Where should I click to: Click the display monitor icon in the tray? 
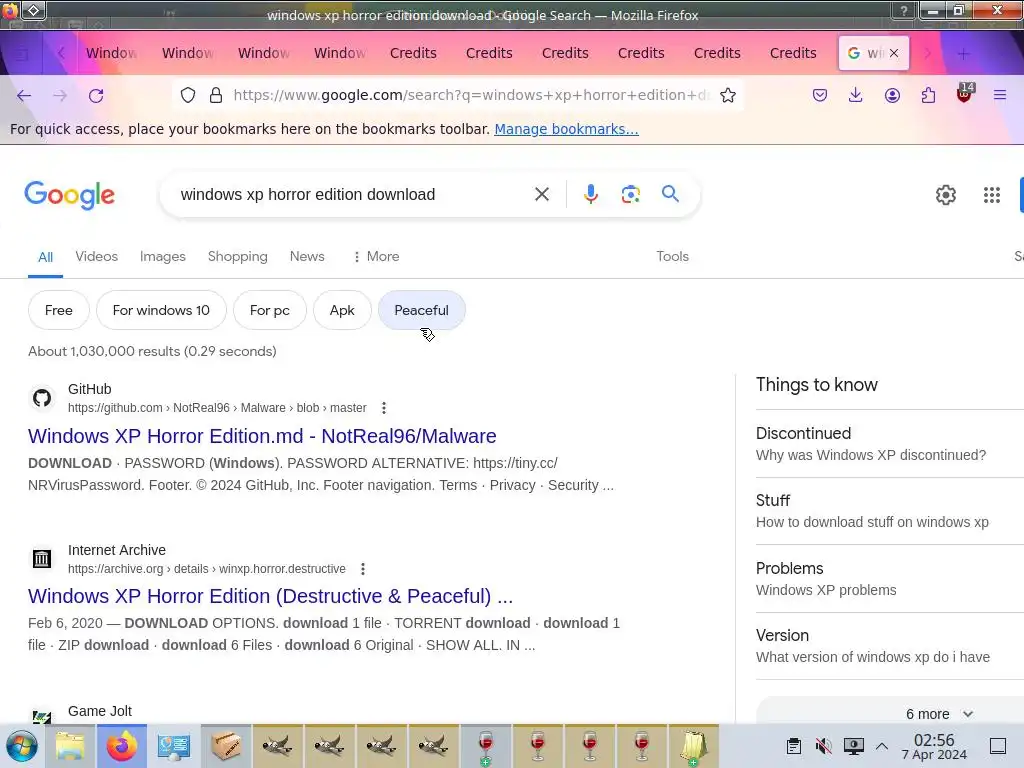(x=854, y=746)
